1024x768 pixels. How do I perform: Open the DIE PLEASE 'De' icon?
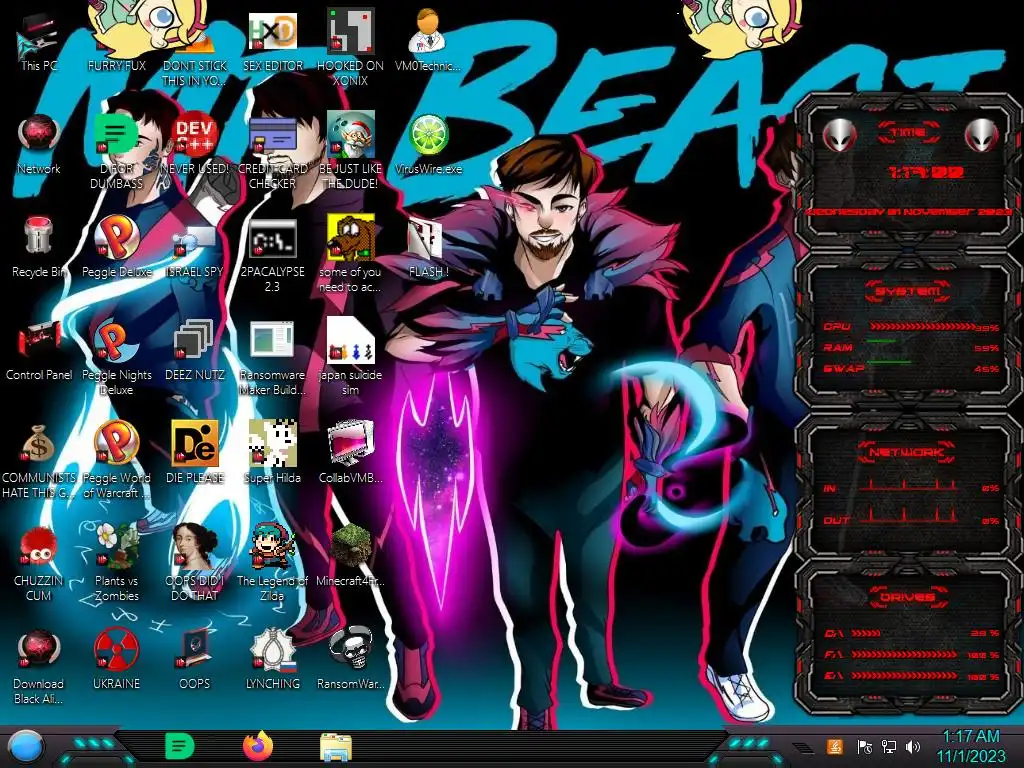[195, 452]
